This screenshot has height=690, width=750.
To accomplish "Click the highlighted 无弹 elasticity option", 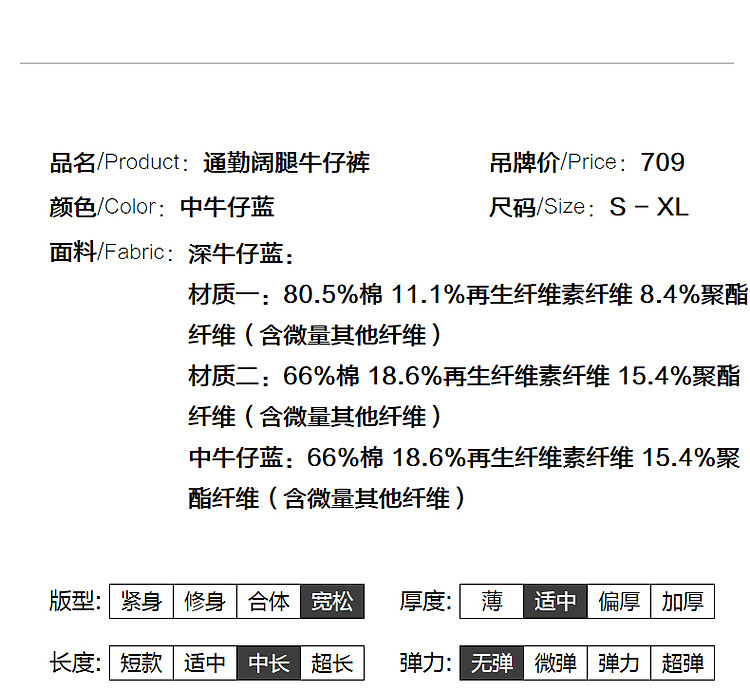I will point(491,662).
